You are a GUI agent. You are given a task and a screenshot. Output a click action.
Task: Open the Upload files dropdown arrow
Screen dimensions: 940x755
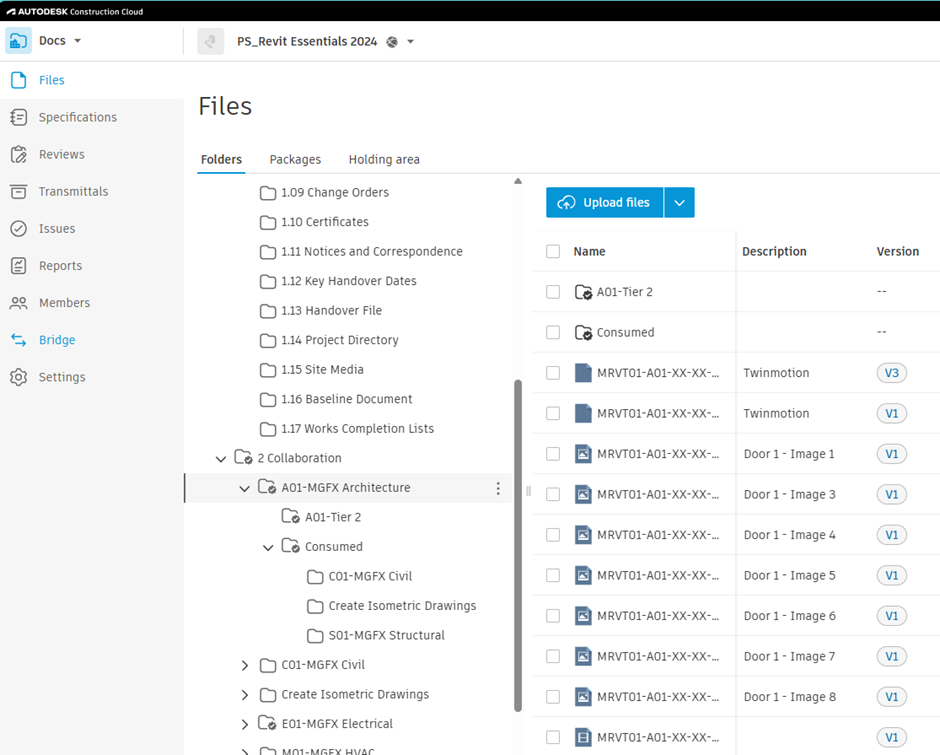(679, 203)
